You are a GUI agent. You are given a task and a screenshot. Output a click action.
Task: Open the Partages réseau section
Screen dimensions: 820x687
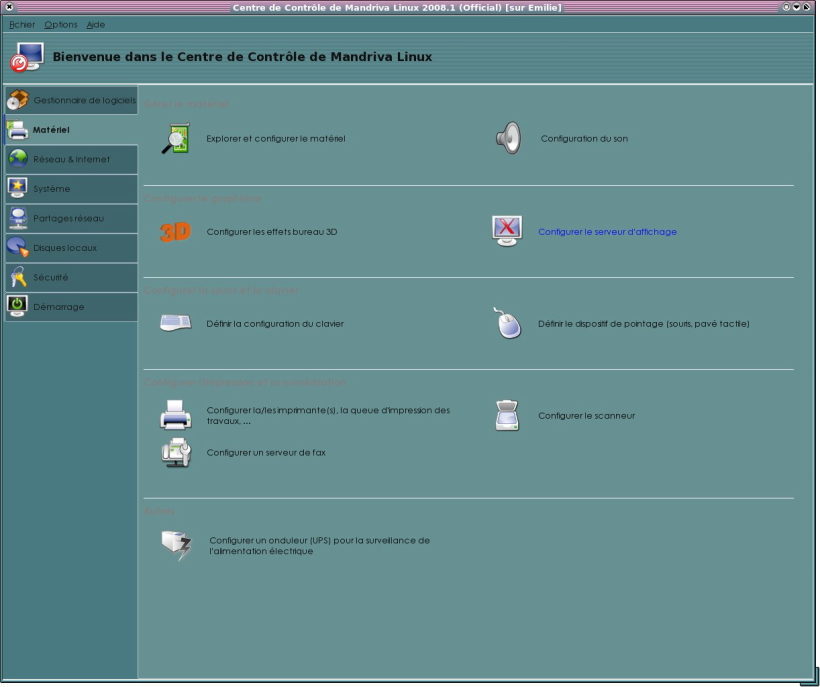point(72,218)
